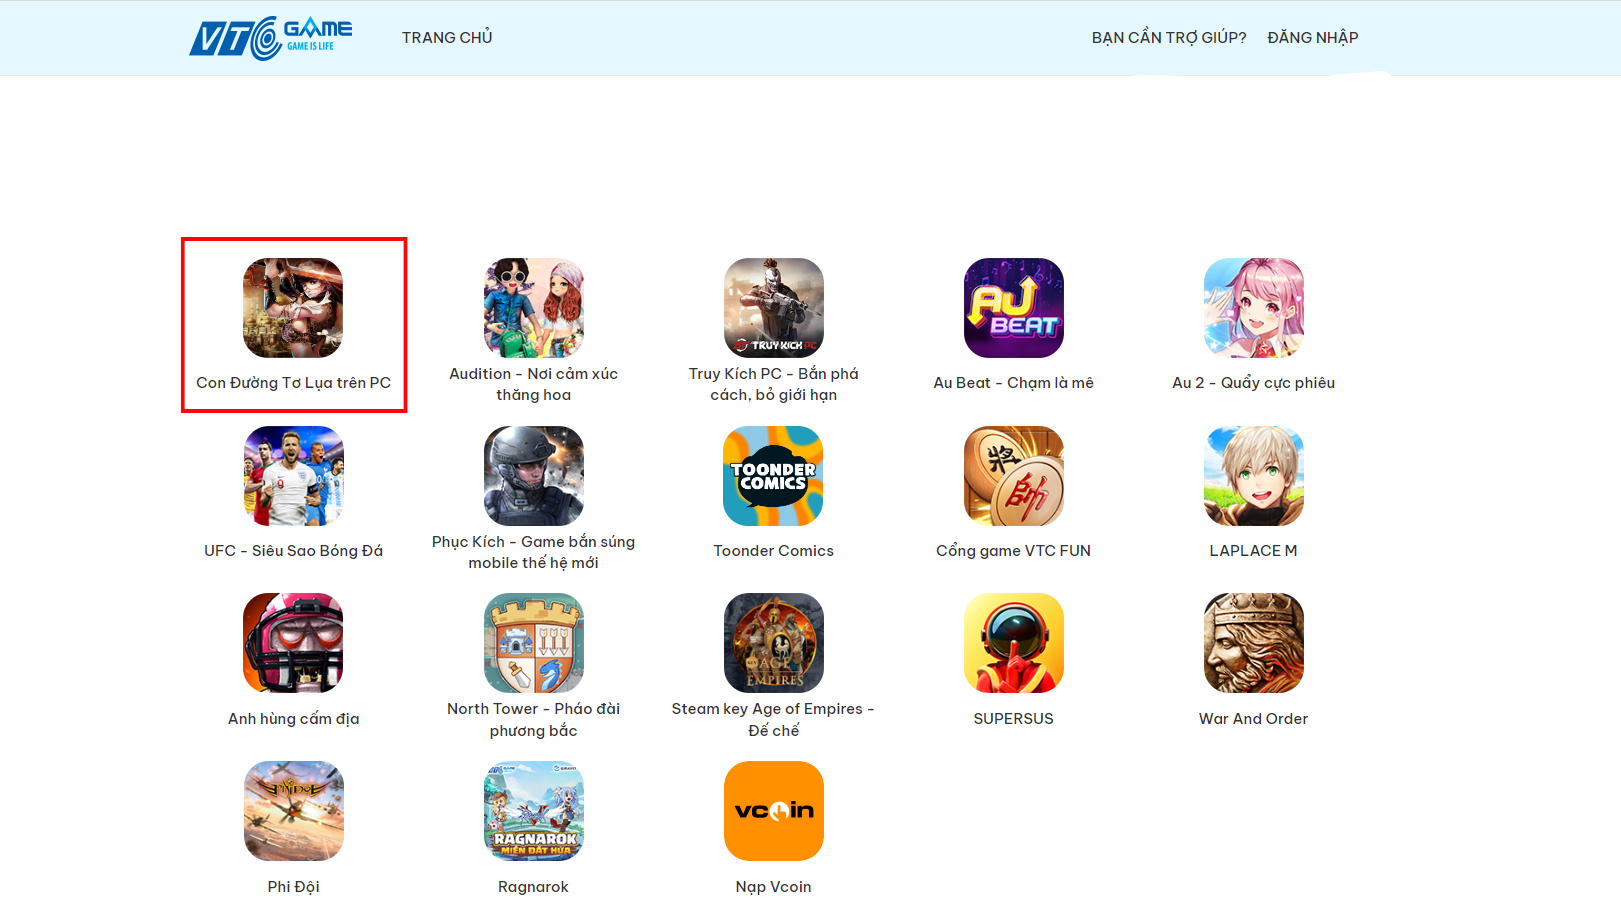Click 'UFC - Siêu Sao Bóng Đá' label
Viewport: 1621px width, 921px height.
tap(293, 551)
